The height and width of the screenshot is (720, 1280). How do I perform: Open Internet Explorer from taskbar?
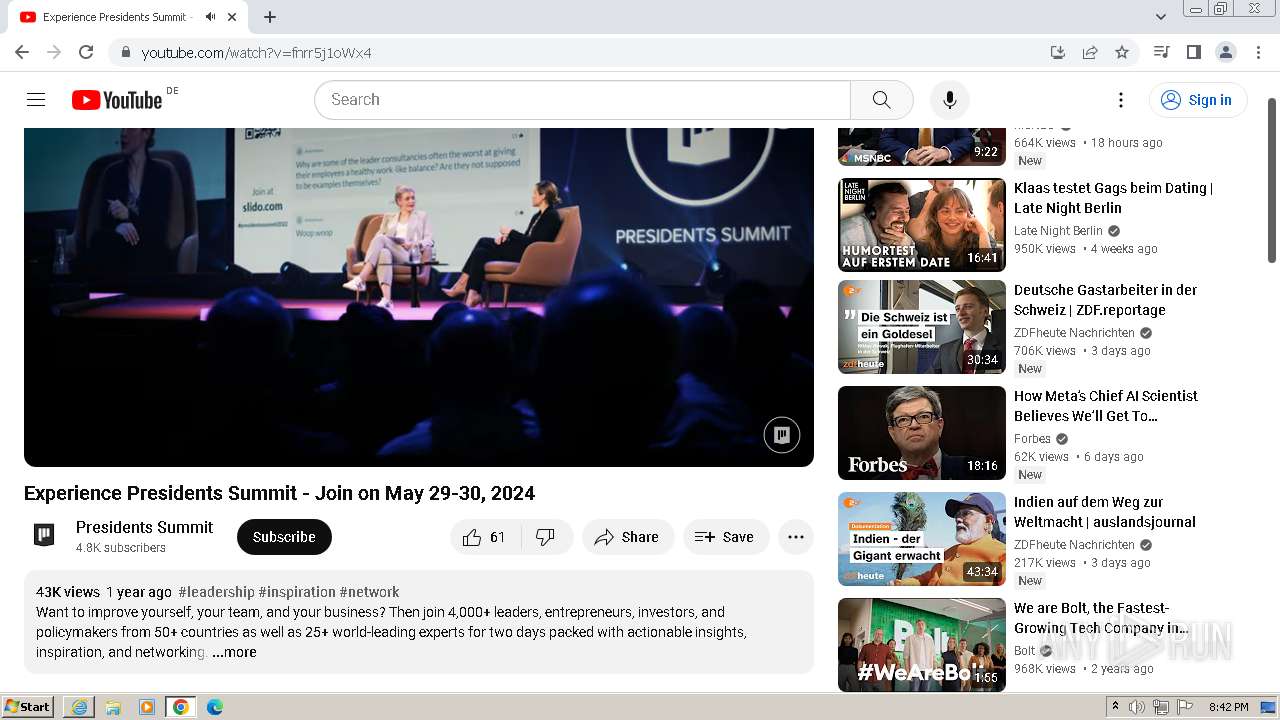[x=79, y=707]
